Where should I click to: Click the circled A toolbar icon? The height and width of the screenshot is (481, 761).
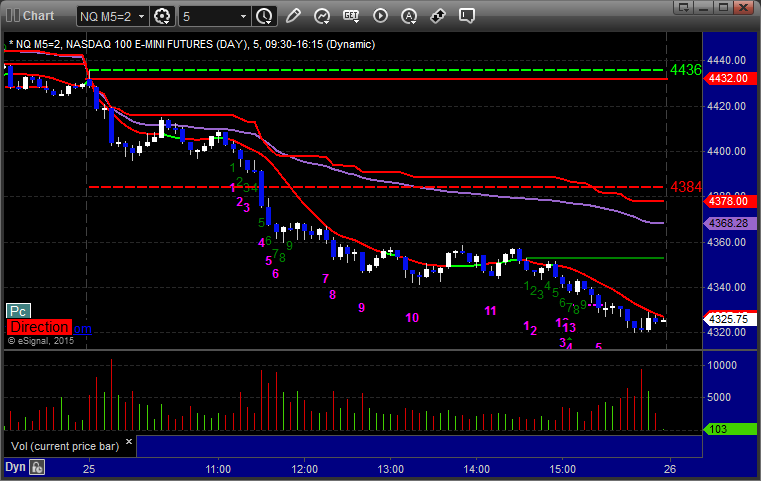click(x=409, y=16)
